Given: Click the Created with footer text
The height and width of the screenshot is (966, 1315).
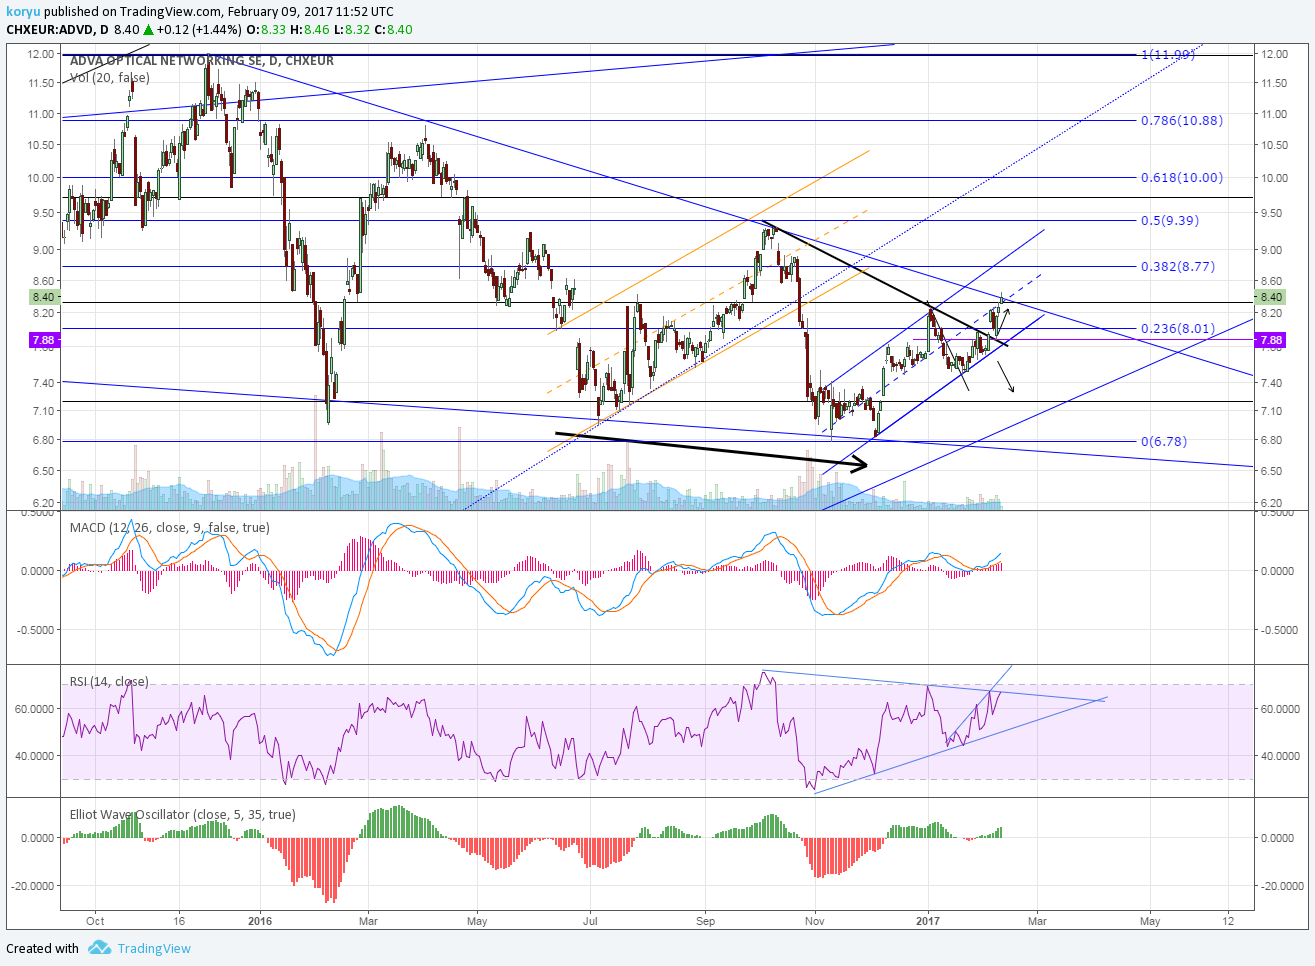Looking at the screenshot, I should (x=42, y=948).
